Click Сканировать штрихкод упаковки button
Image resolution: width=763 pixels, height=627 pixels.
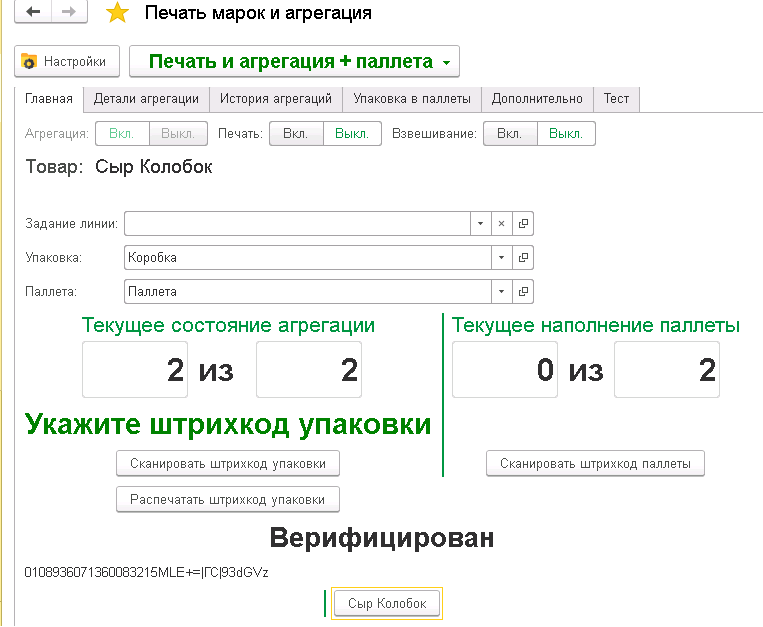point(228,464)
